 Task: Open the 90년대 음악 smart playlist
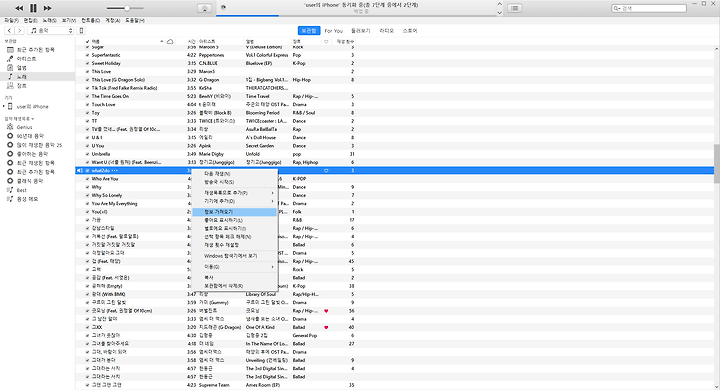click(30, 136)
